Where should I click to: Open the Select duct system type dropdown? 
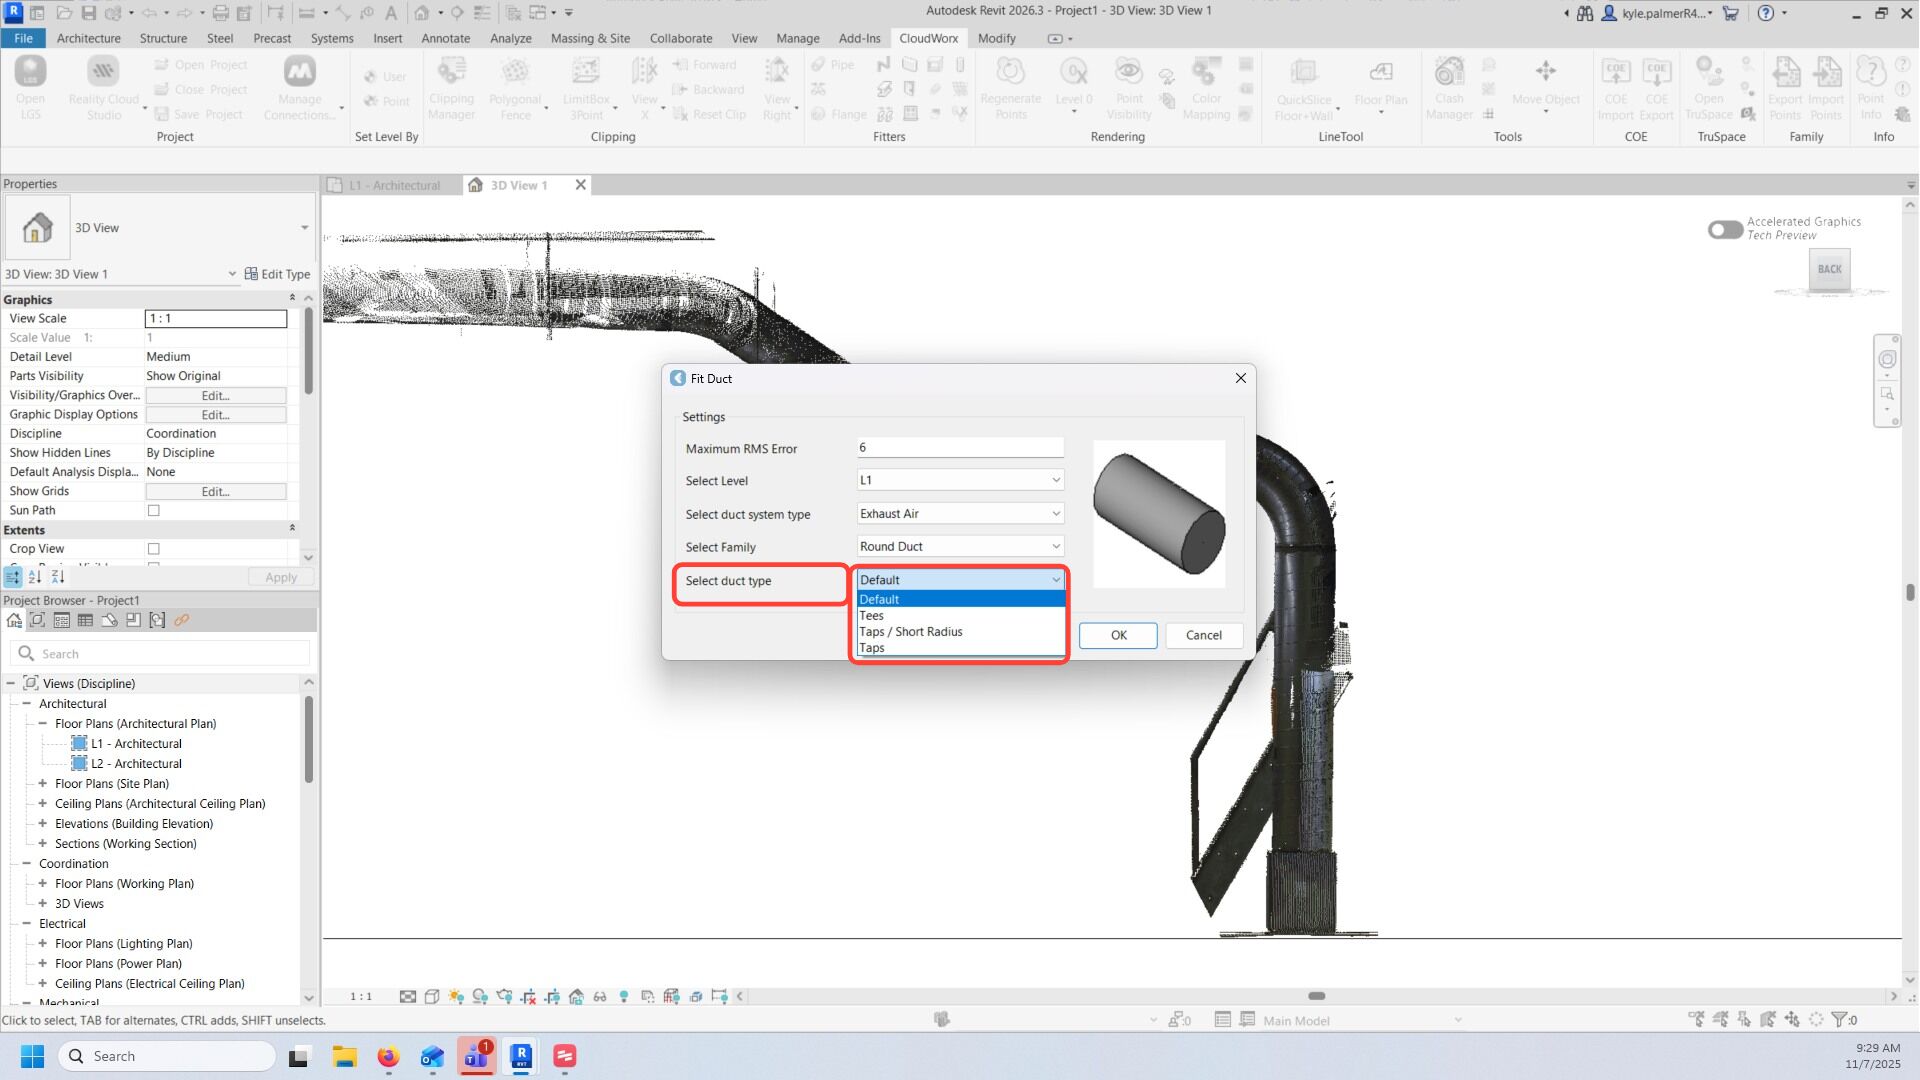tap(959, 514)
